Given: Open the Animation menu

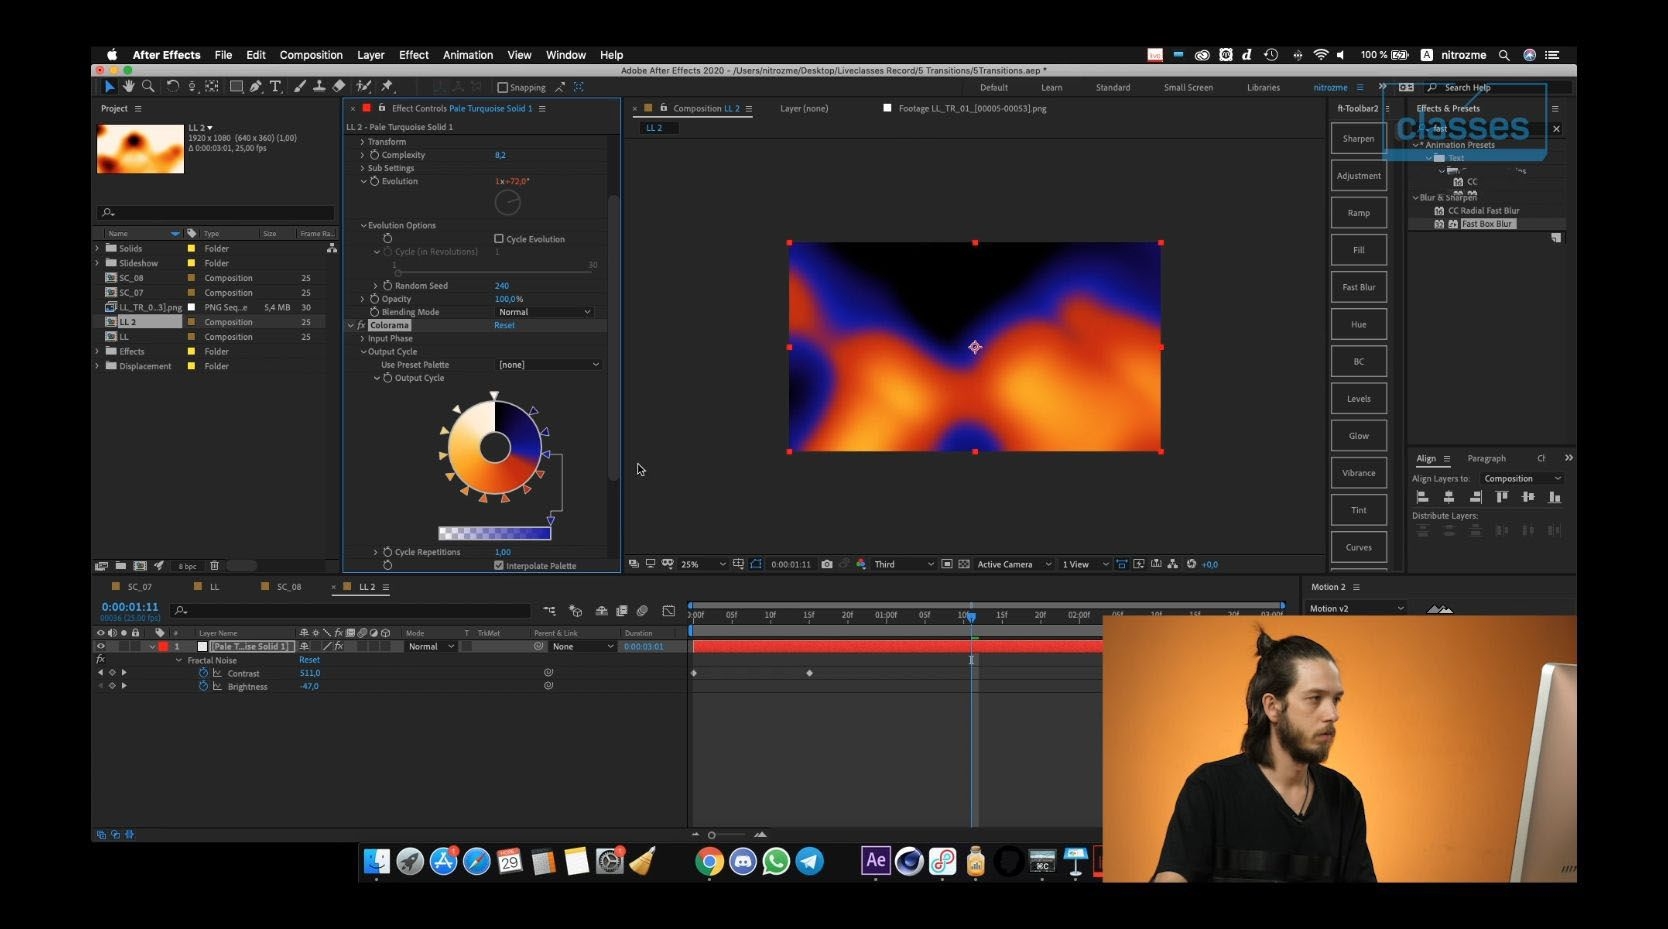Looking at the screenshot, I should pos(468,55).
